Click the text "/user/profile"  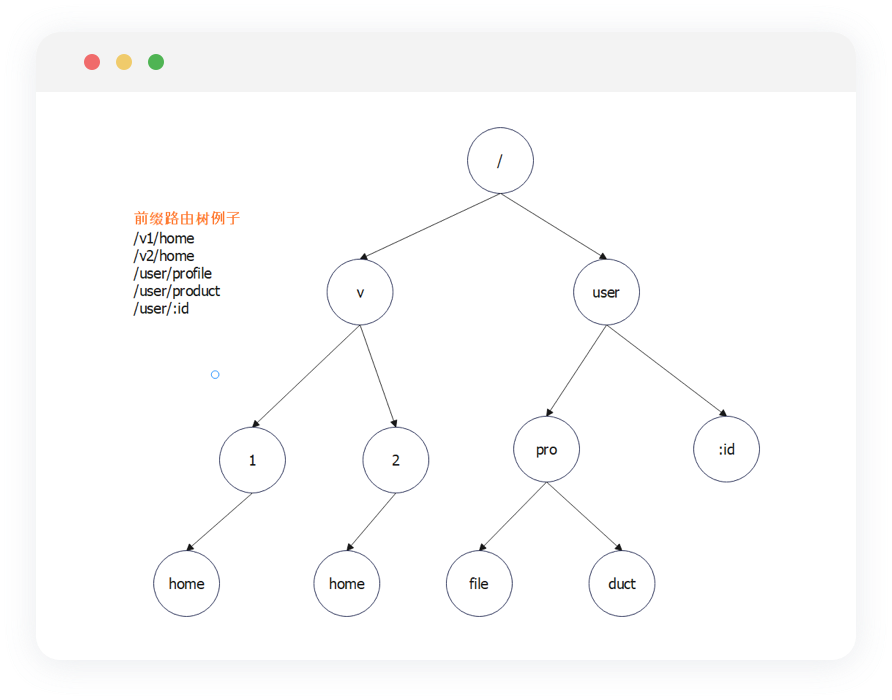[x=172, y=273]
